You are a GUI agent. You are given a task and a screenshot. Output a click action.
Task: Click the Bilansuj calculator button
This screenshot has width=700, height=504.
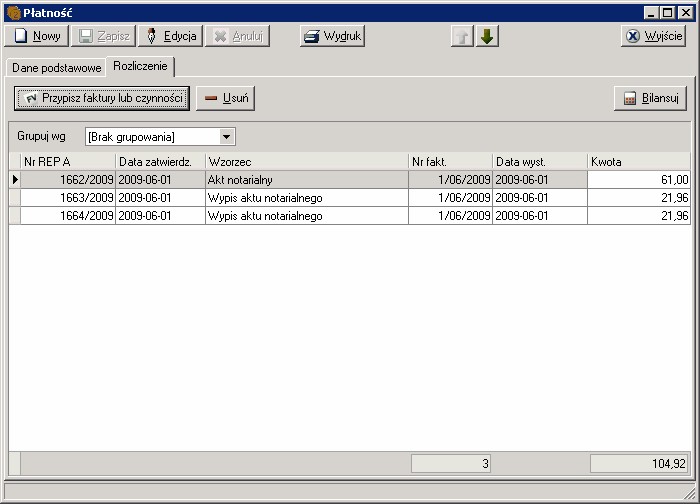tap(650, 98)
